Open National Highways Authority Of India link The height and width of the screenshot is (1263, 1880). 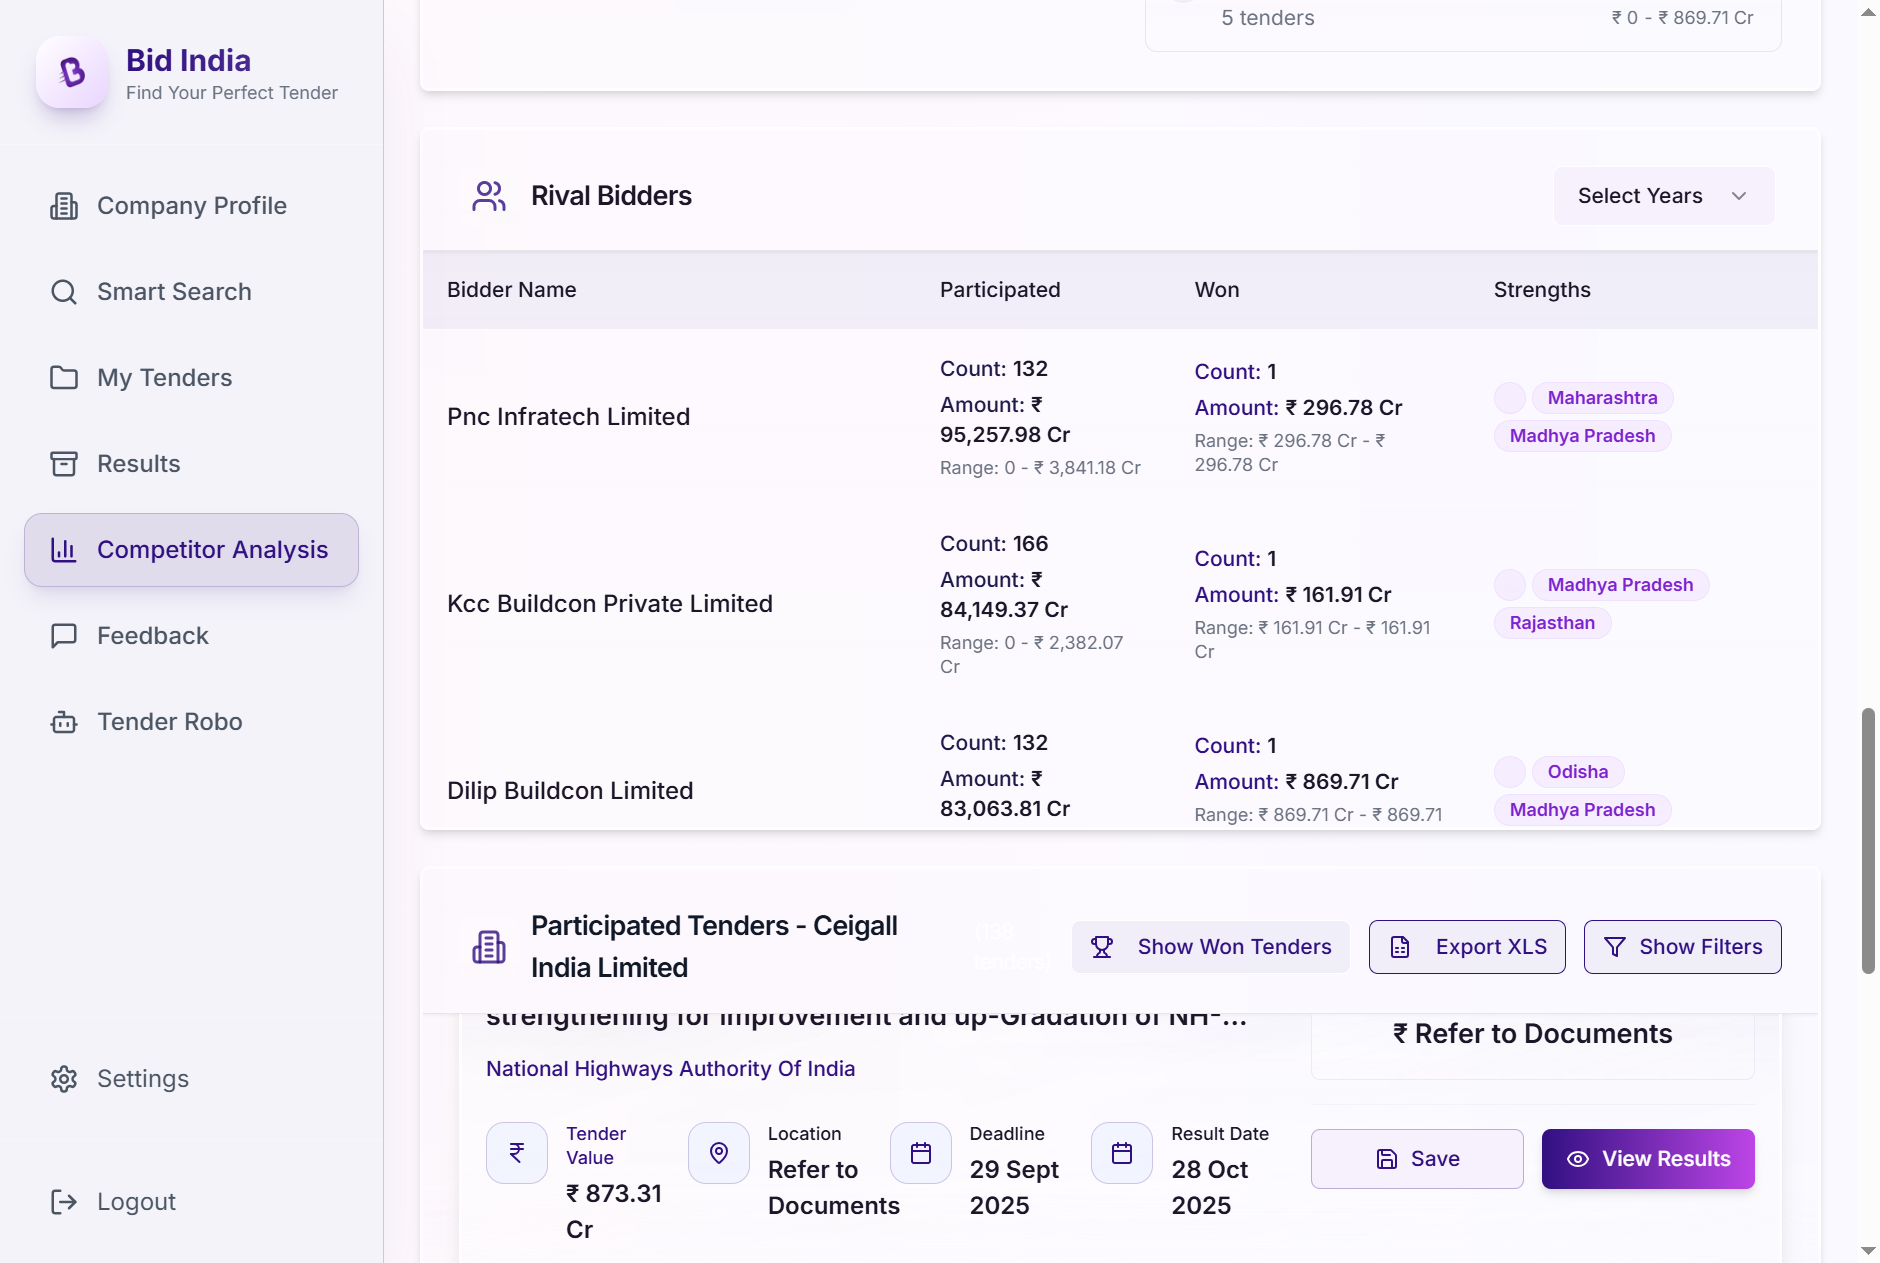click(x=670, y=1069)
